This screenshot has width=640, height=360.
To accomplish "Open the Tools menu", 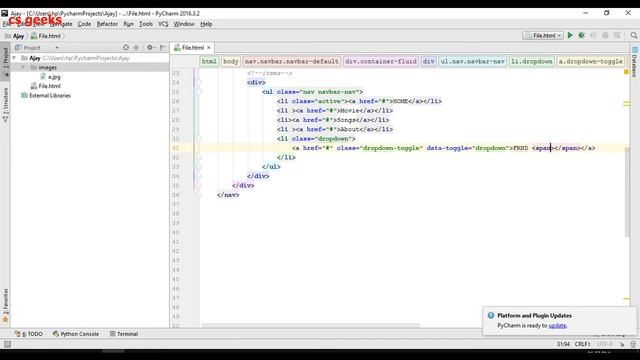I will tap(146, 24).
